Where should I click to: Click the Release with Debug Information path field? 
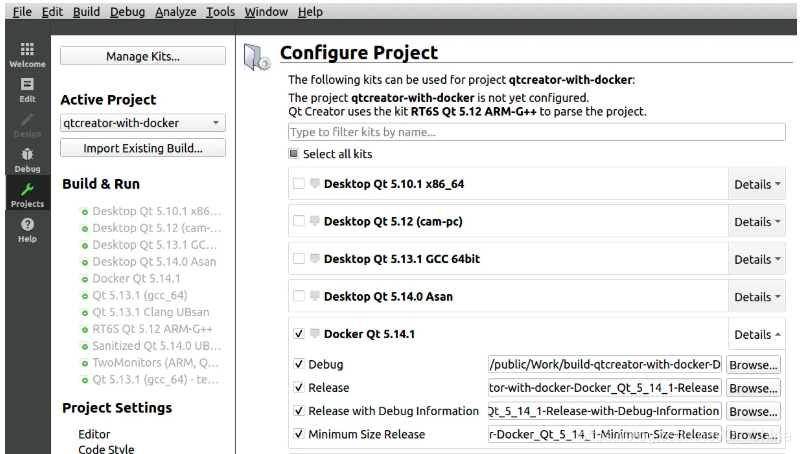(x=605, y=411)
